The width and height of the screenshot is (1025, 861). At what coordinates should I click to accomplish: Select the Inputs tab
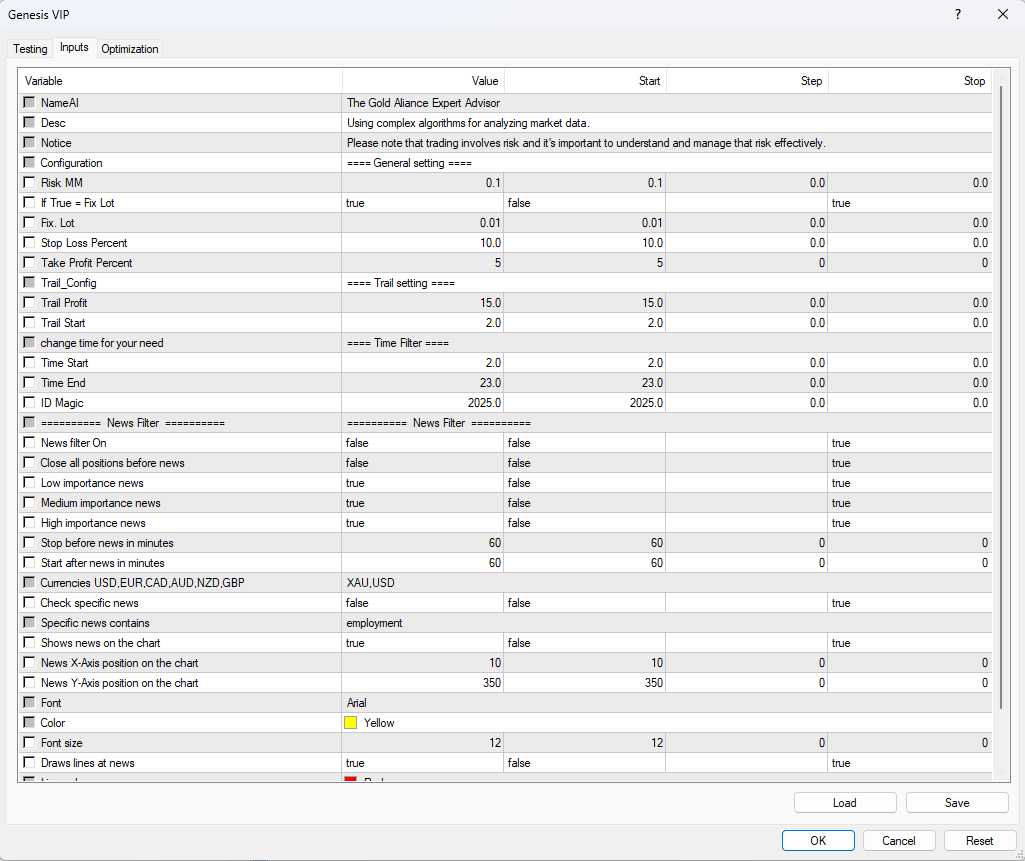pyautogui.click(x=74, y=48)
